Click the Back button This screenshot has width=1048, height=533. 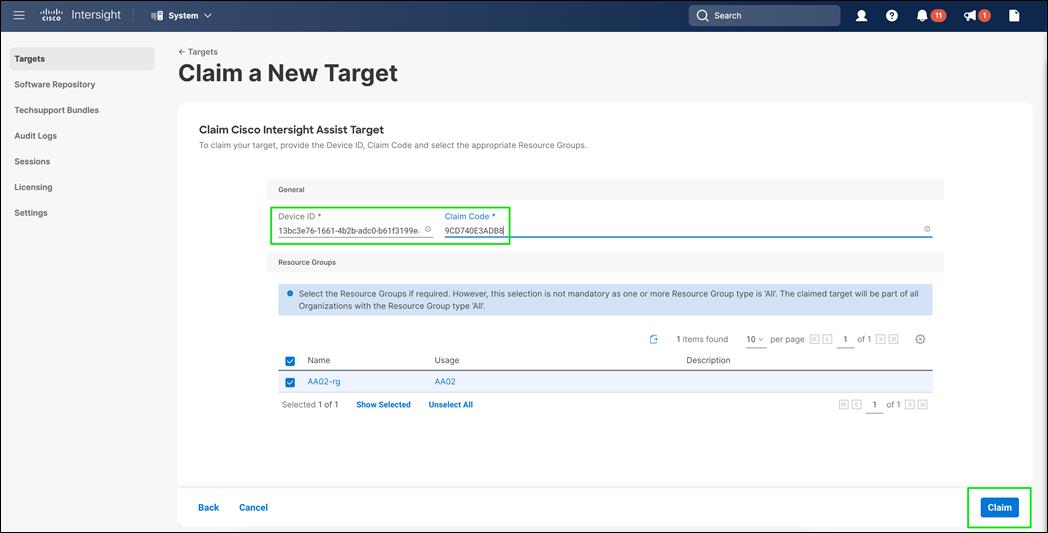coord(209,508)
